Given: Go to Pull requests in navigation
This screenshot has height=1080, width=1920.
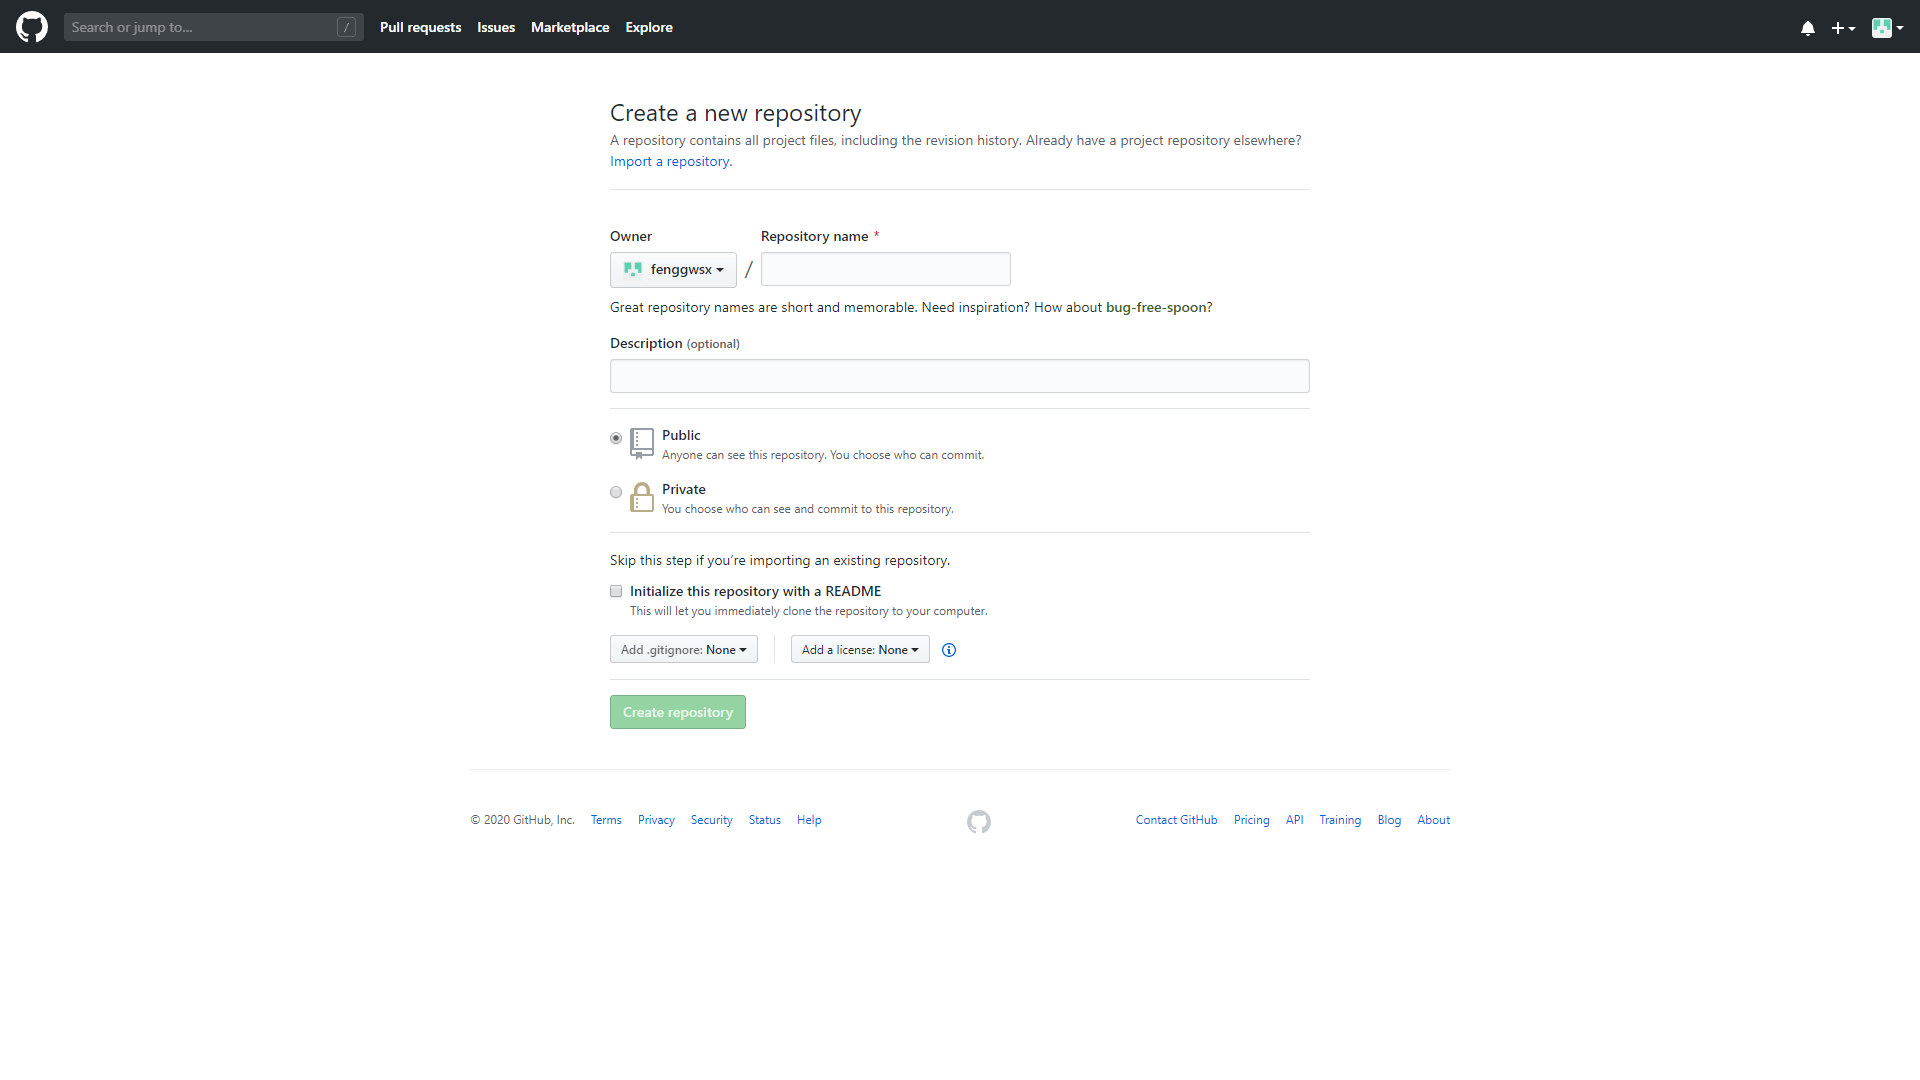Looking at the screenshot, I should pyautogui.click(x=420, y=27).
